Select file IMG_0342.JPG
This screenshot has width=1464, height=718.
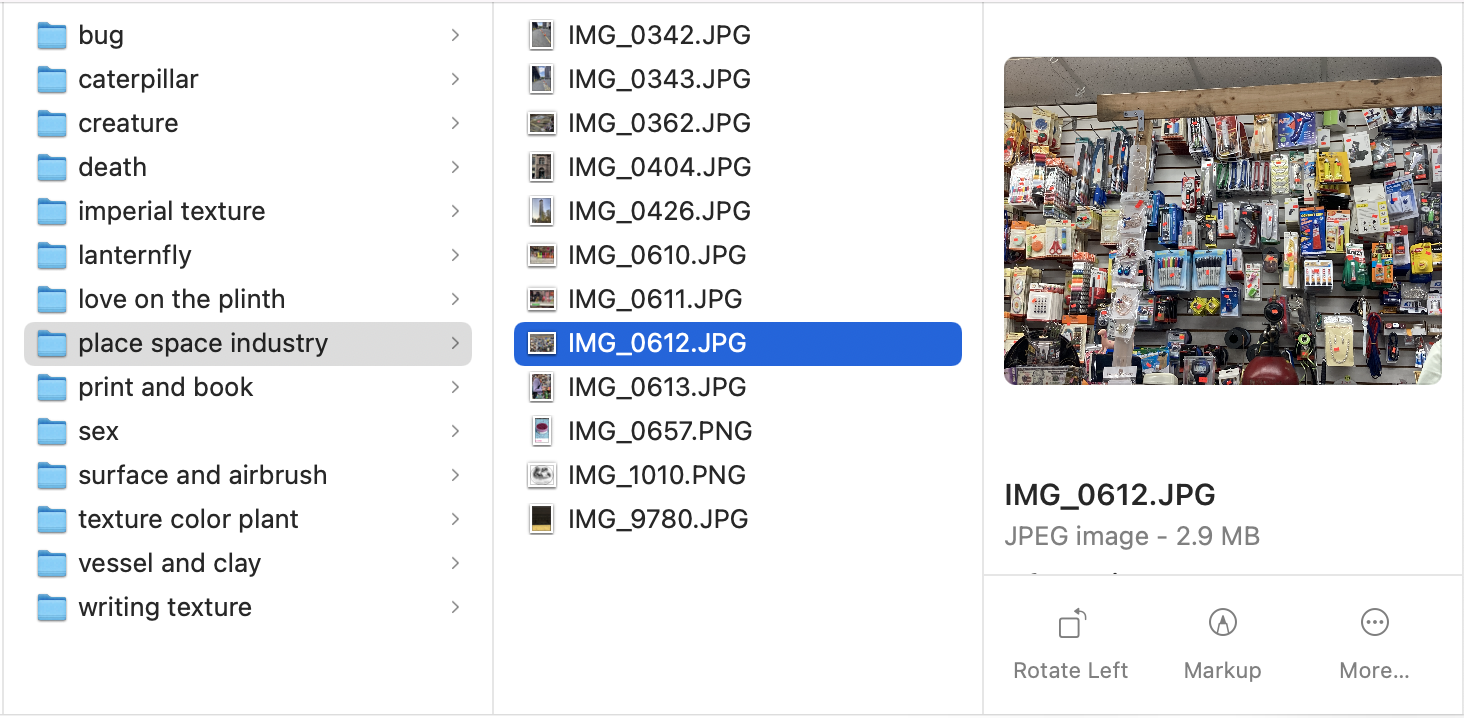point(659,35)
